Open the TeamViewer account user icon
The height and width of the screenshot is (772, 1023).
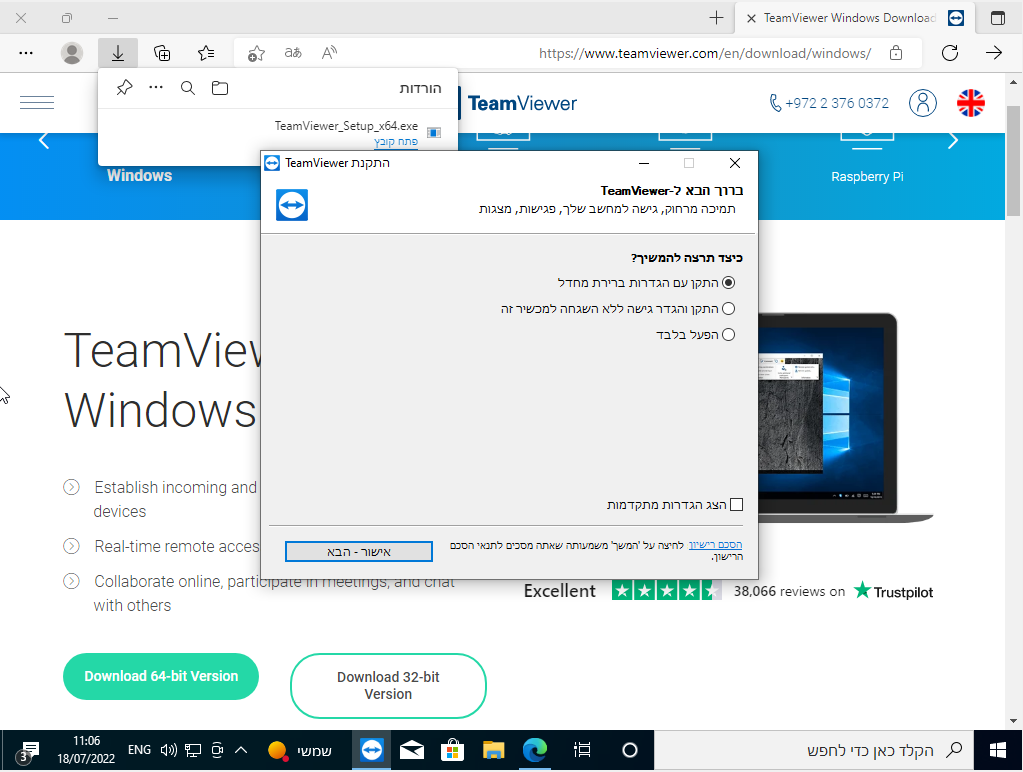pos(923,102)
